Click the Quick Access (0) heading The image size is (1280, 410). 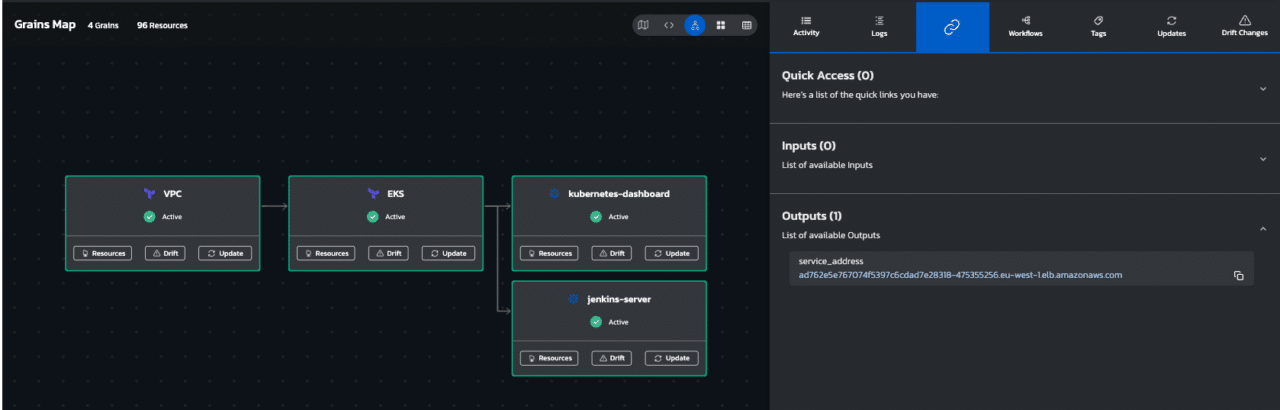click(x=828, y=76)
